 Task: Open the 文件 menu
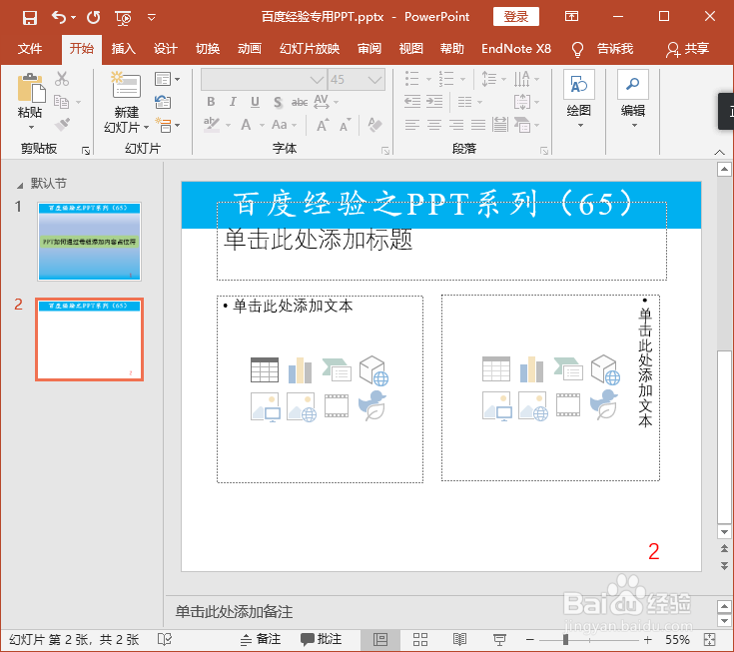tap(30, 49)
